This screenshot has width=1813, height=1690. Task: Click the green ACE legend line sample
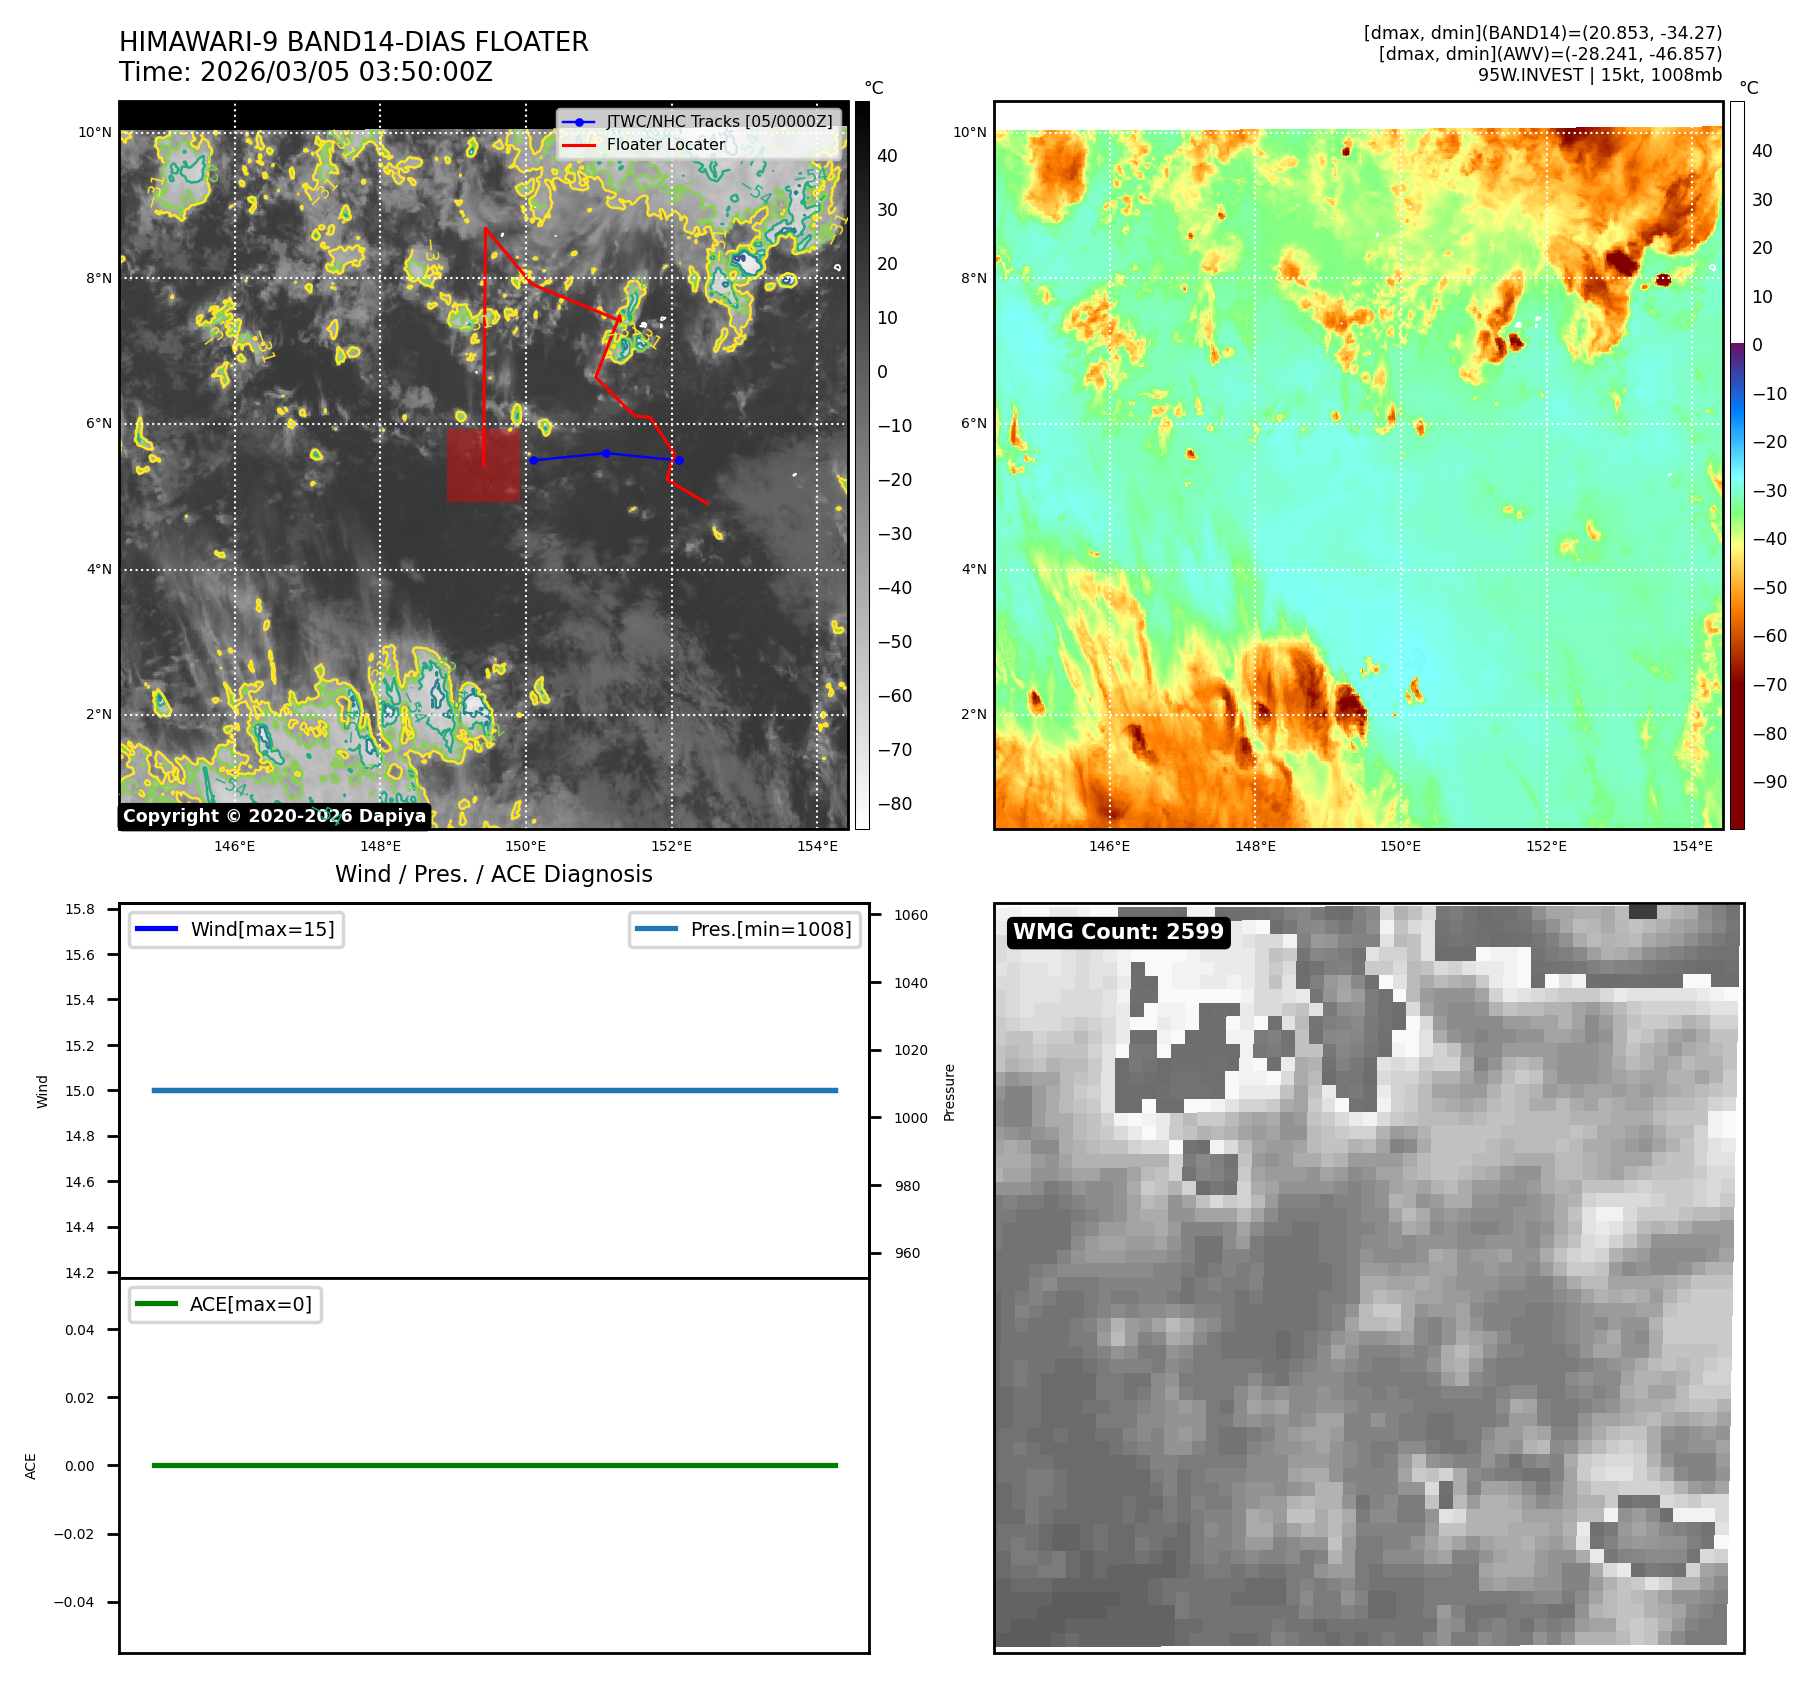pyautogui.click(x=156, y=1304)
